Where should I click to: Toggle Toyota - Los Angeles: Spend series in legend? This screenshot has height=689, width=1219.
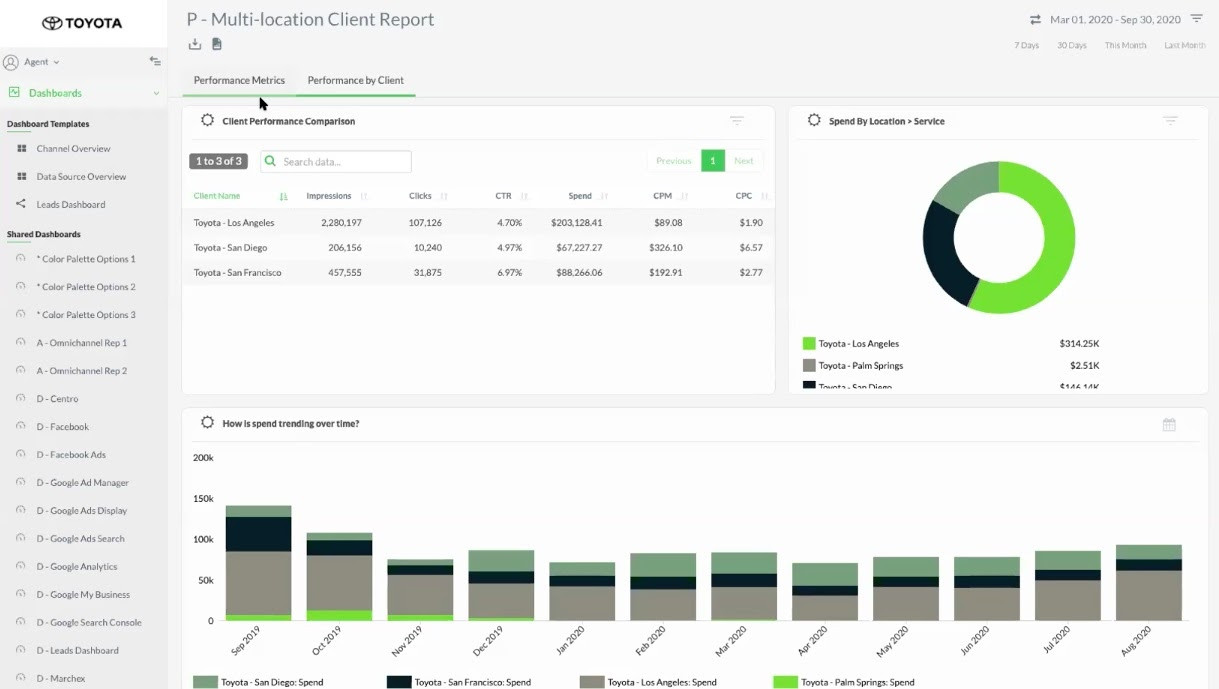coord(648,682)
